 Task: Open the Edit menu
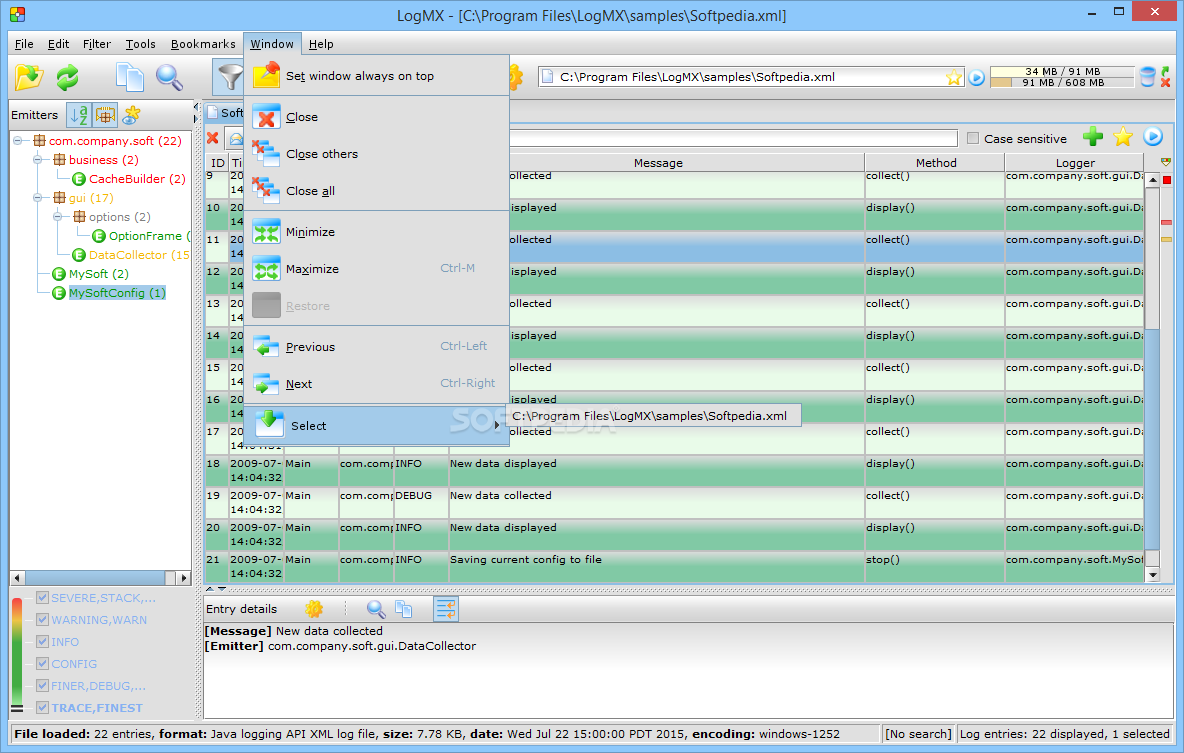point(58,44)
